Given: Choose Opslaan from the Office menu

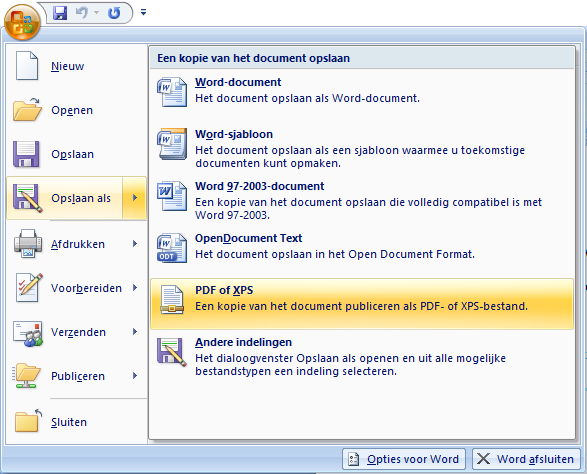Looking at the screenshot, I should tap(76, 154).
